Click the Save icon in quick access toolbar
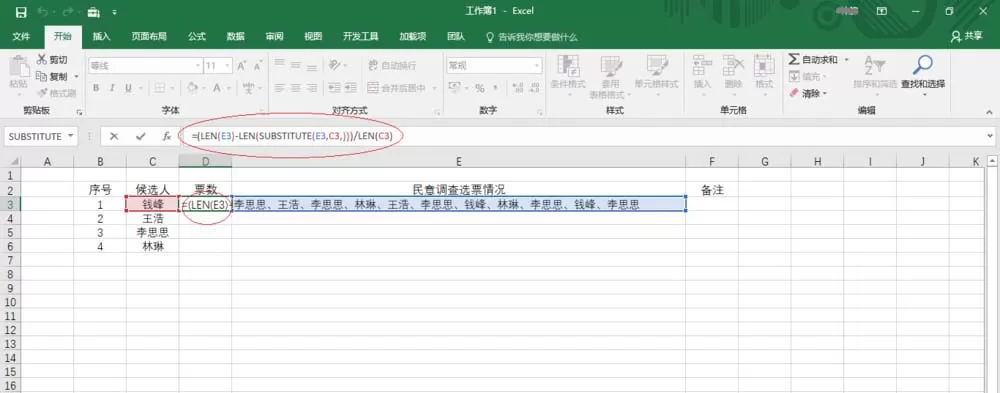 20,11
